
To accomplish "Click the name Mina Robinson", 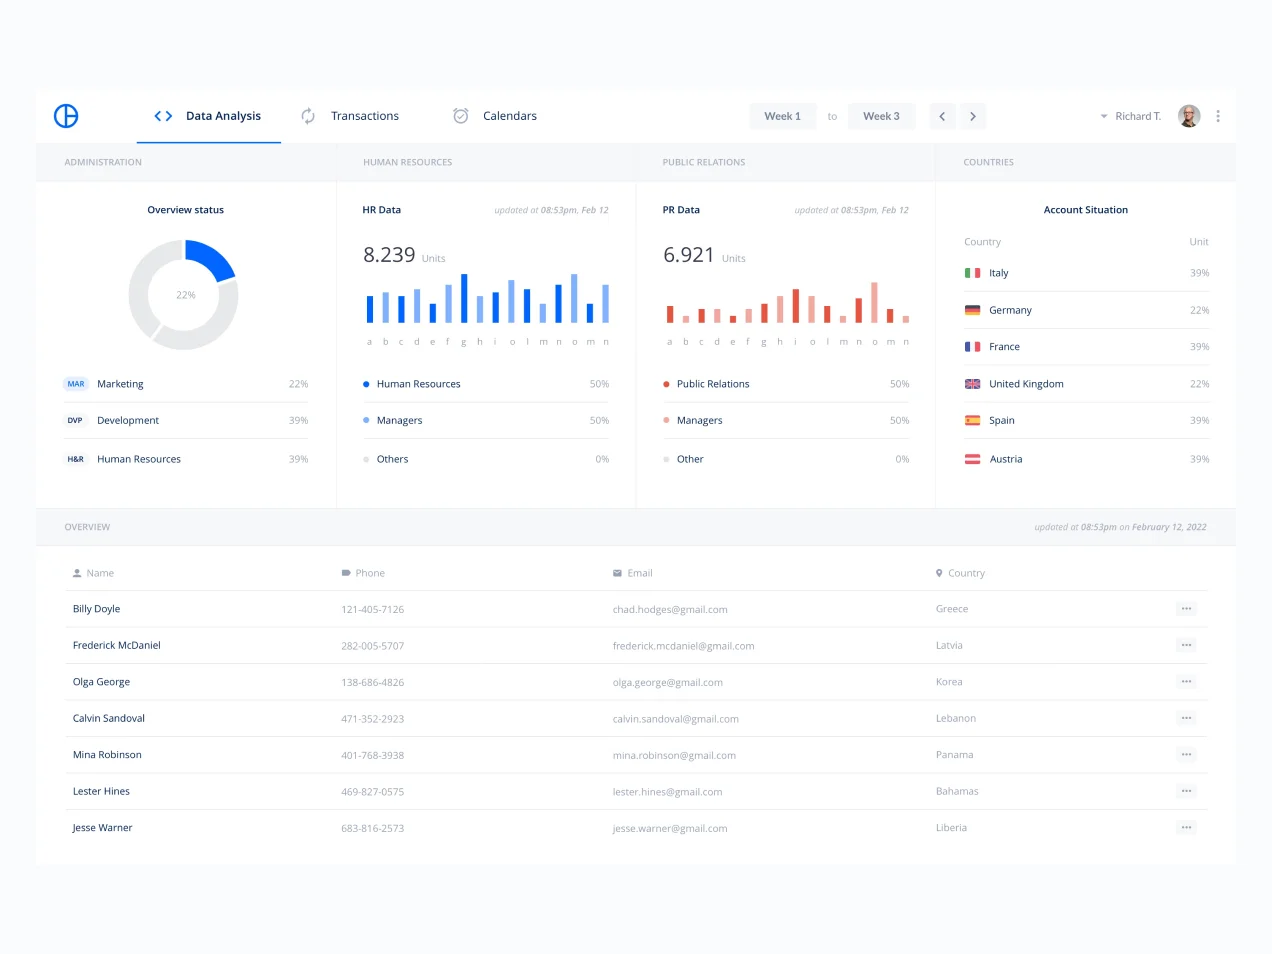I will pyautogui.click(x=107, y=755).
